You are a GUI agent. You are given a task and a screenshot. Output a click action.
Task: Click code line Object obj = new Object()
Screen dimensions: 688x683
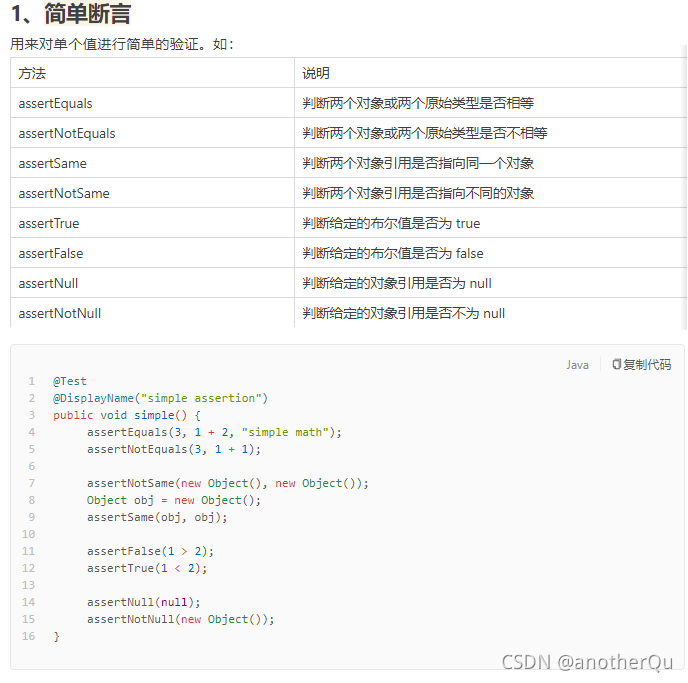[x=174, y=501]
